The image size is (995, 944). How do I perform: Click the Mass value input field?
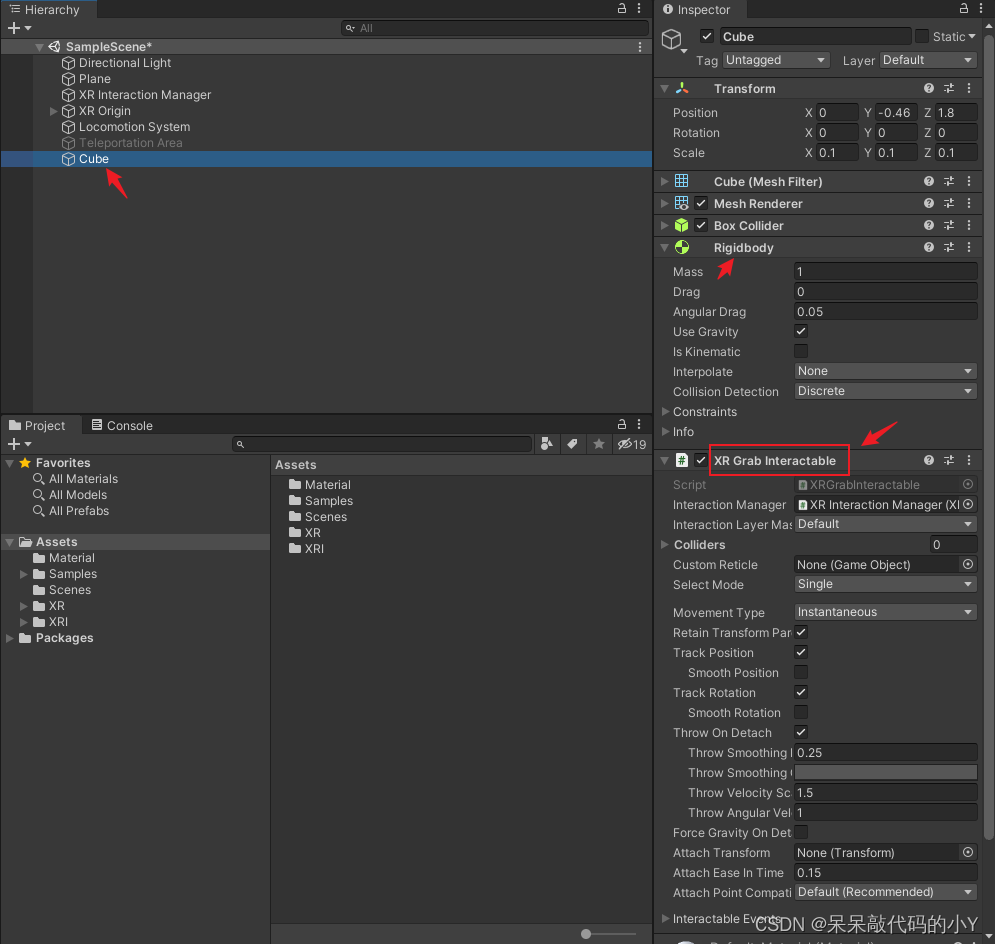(885, 272)
